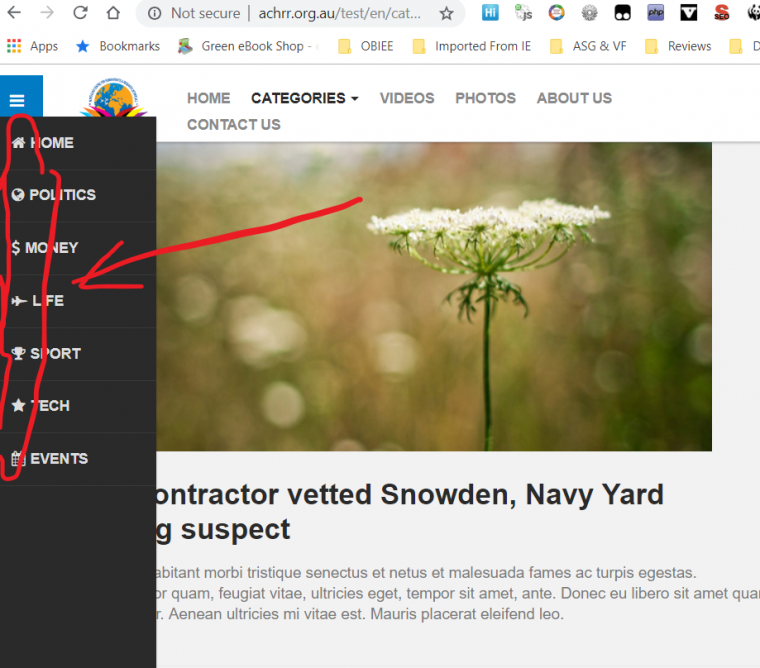
Task: Click the sidebar POLITICS globe icon
Action: (18, 195)
